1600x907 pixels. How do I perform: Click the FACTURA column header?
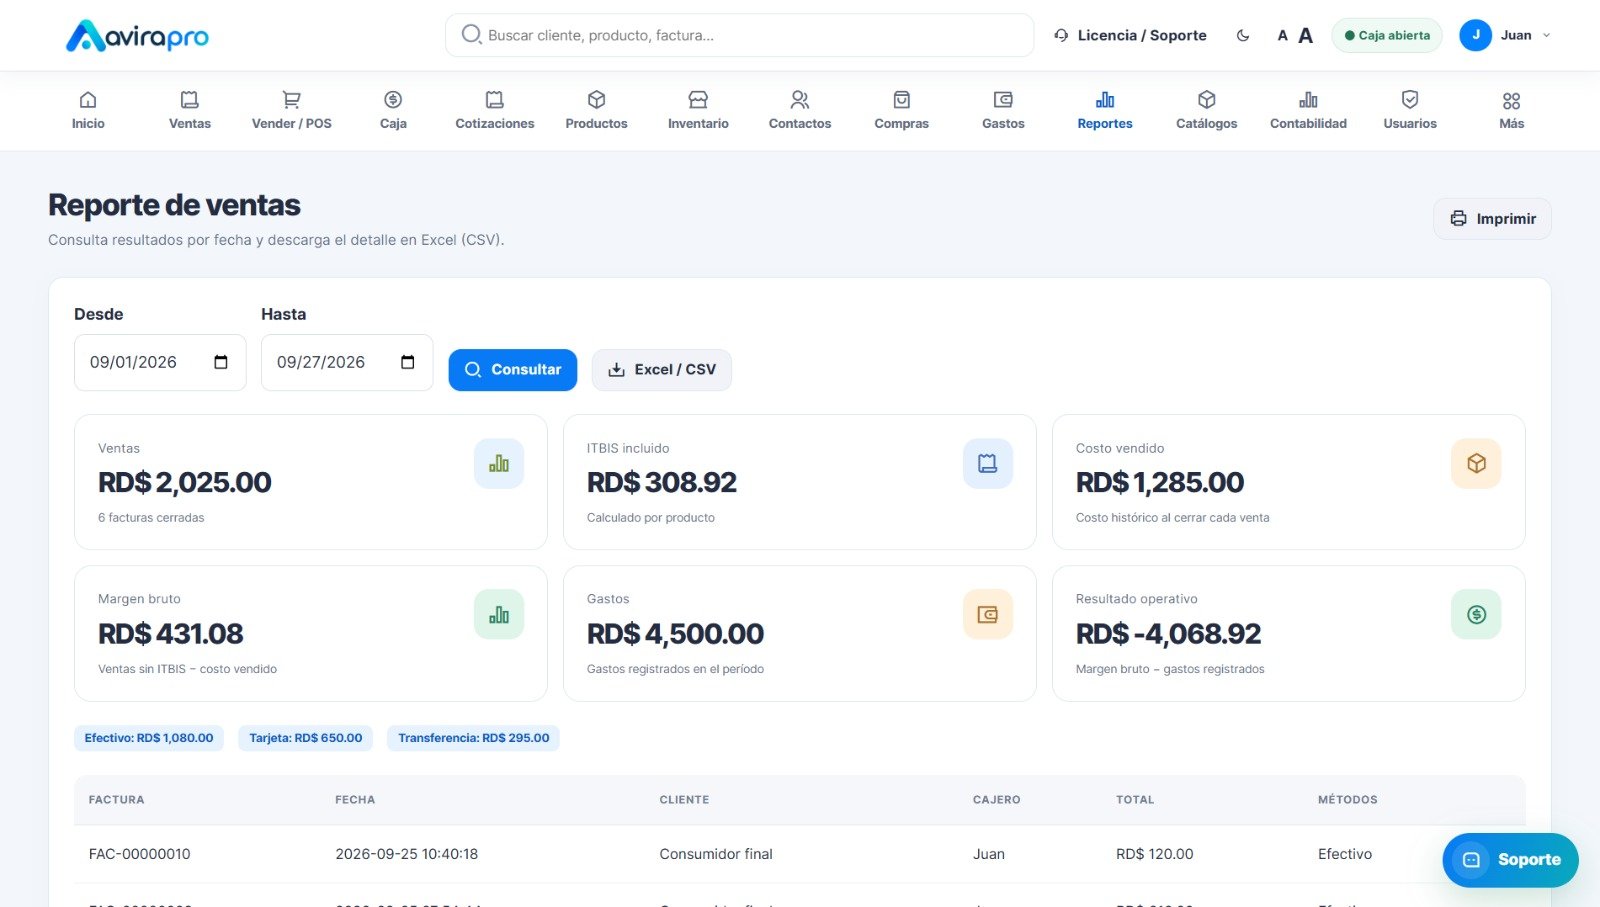(116, 800)
